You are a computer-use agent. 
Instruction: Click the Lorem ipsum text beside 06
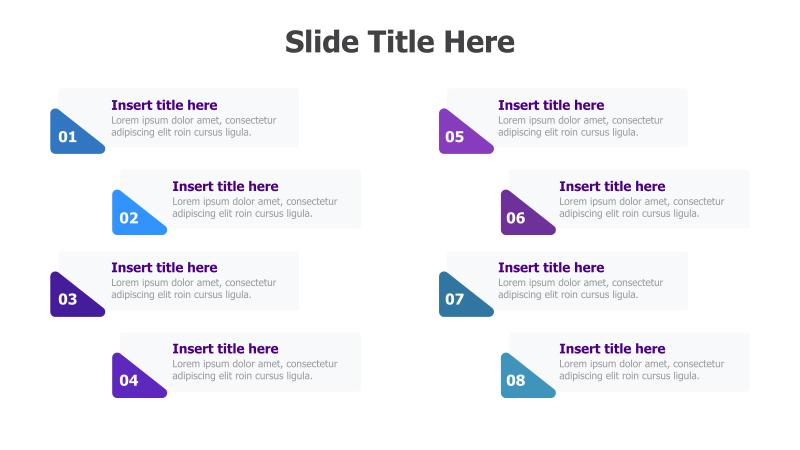642,207
